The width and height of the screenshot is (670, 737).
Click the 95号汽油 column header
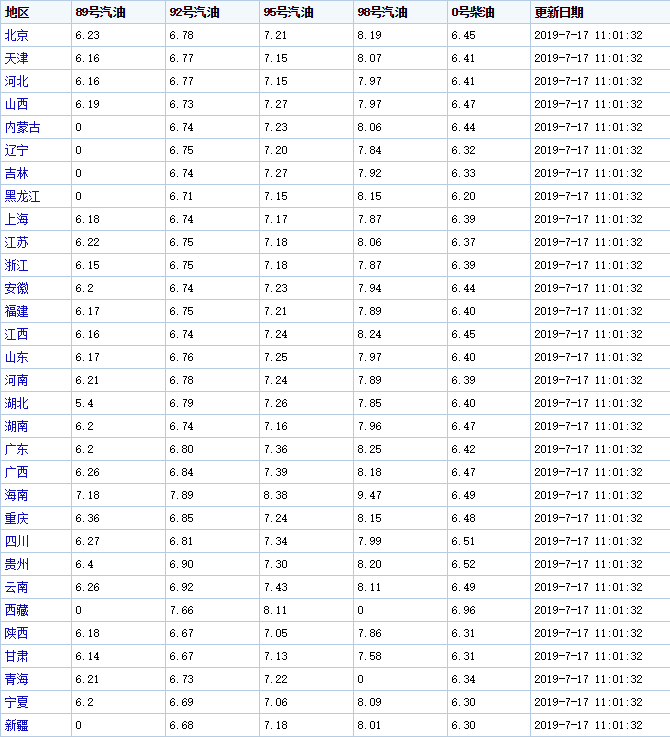point(288,13)
